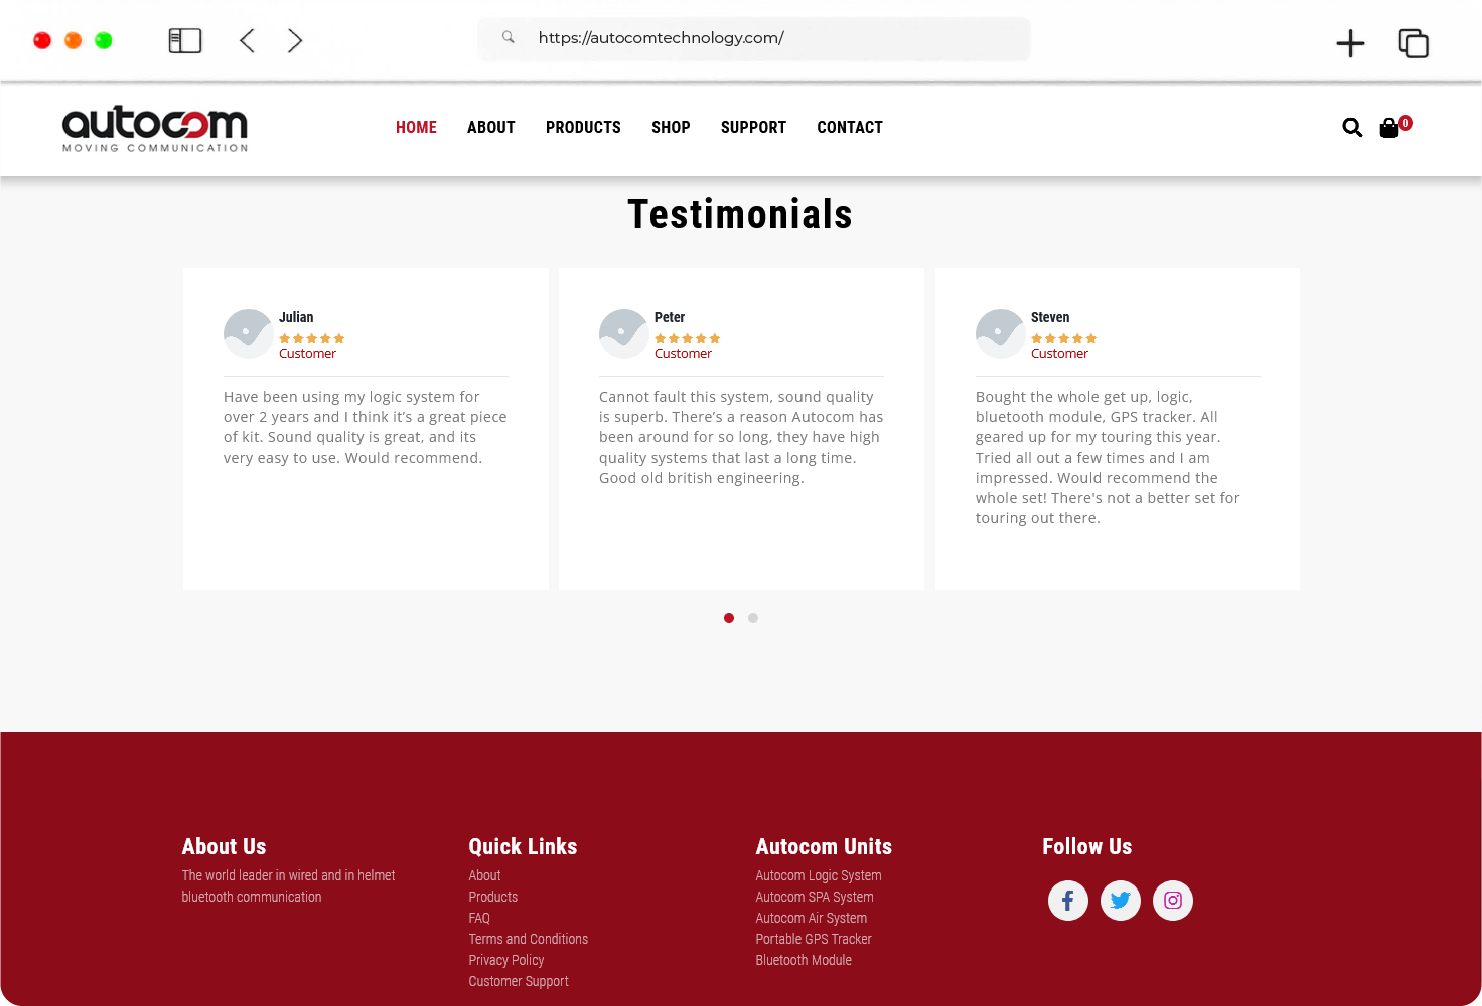This screenshot has width=1482, height=1006.
Task: Switch to second testimonial slide dot
Action: (753, 618)
